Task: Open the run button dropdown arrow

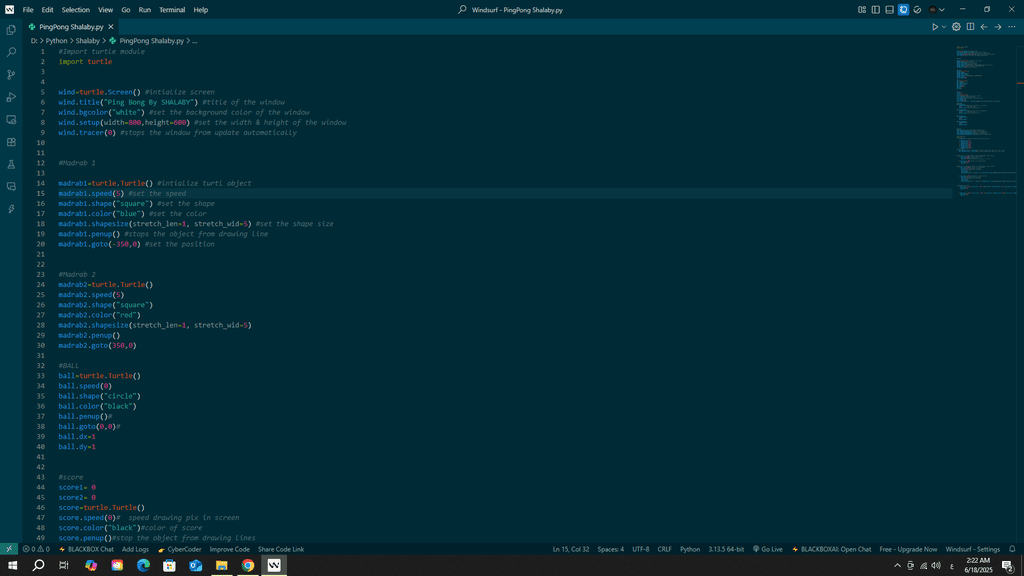Action: click(944, 27)
